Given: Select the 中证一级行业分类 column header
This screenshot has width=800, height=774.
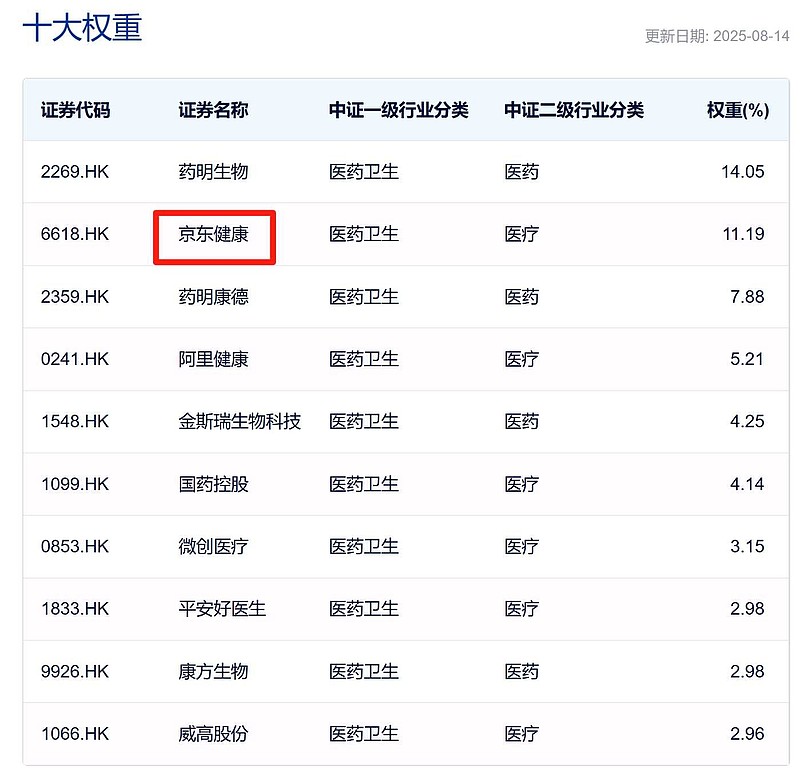Looking at the screenshot, I should [398, 110].
